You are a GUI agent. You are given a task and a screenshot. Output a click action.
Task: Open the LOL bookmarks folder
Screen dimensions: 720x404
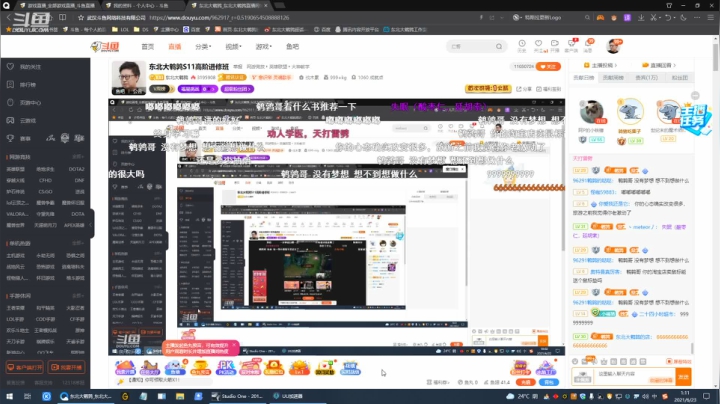[120, 29]
